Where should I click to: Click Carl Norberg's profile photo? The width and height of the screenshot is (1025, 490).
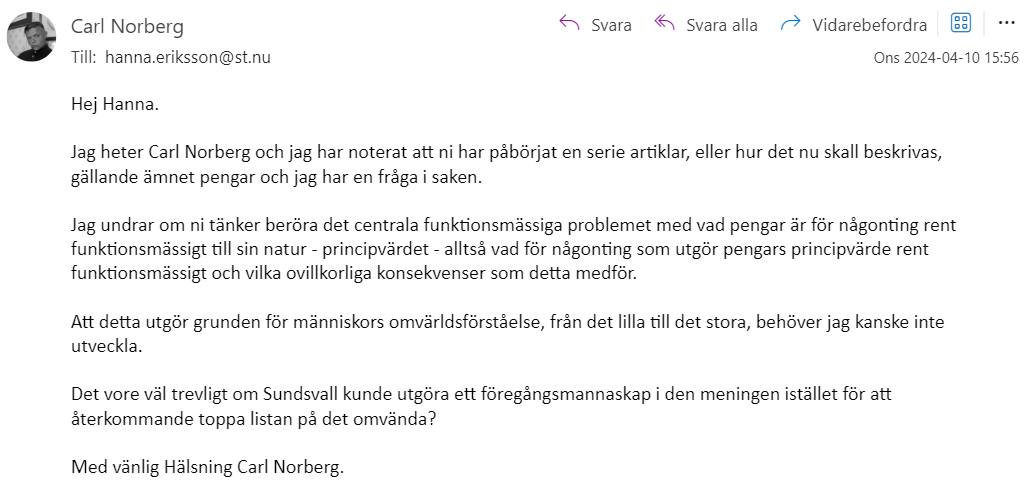coord(32,37)
